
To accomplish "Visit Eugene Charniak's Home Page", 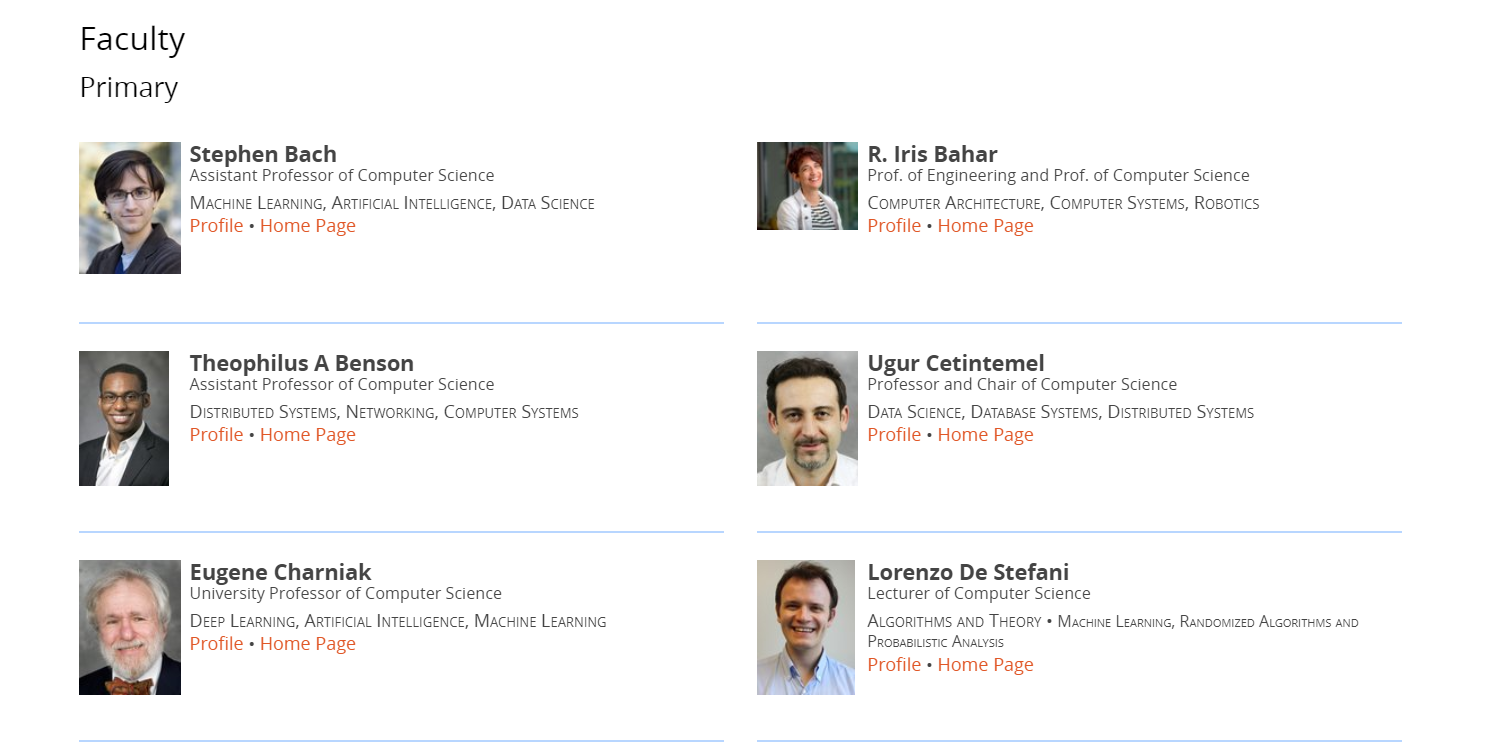I will click(x=308, y=644).
